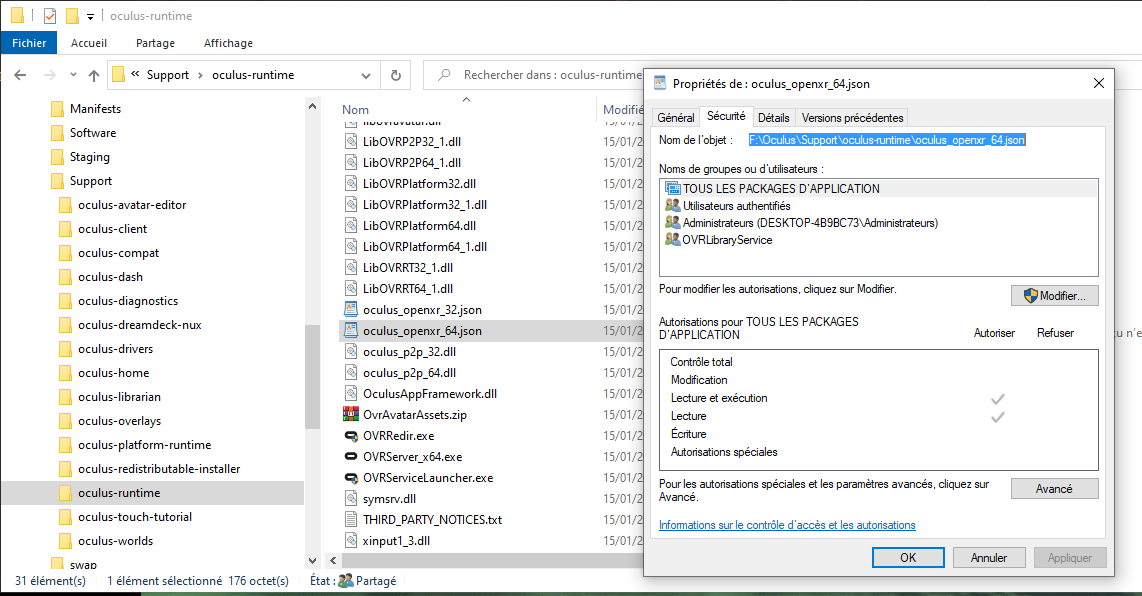This screenshot has width=1142, height=596.
Task: Click the OvrAvatarAssets.zip archive icon
Action: point(351,414)
